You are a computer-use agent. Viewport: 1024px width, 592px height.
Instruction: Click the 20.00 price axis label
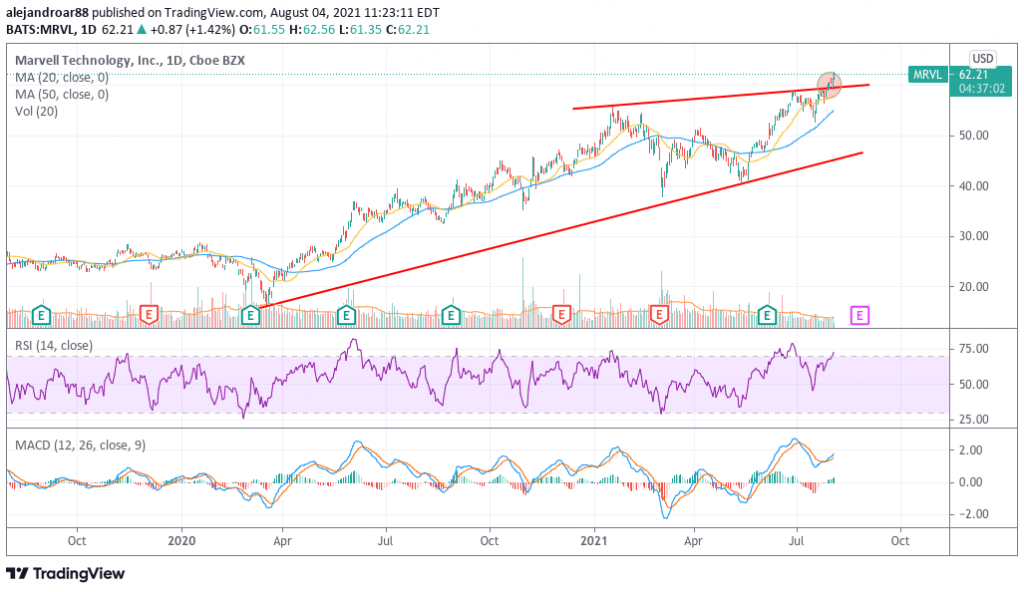pos(973,286)
